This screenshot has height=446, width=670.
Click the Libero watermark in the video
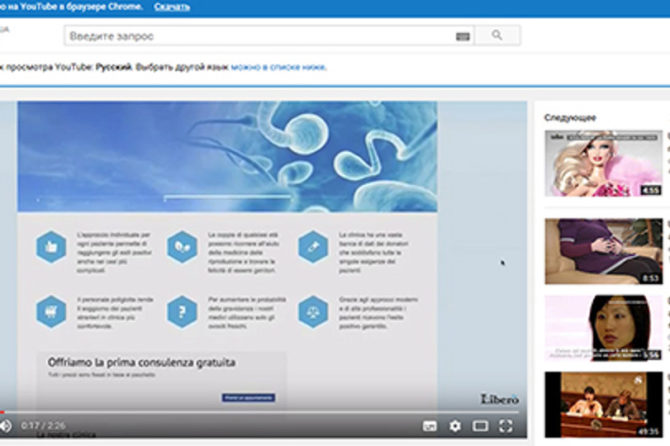pos(497,397)
